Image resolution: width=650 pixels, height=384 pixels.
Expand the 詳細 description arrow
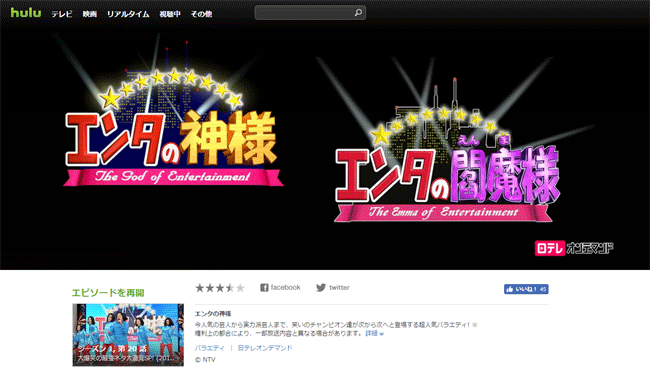[x=381, y=334]
